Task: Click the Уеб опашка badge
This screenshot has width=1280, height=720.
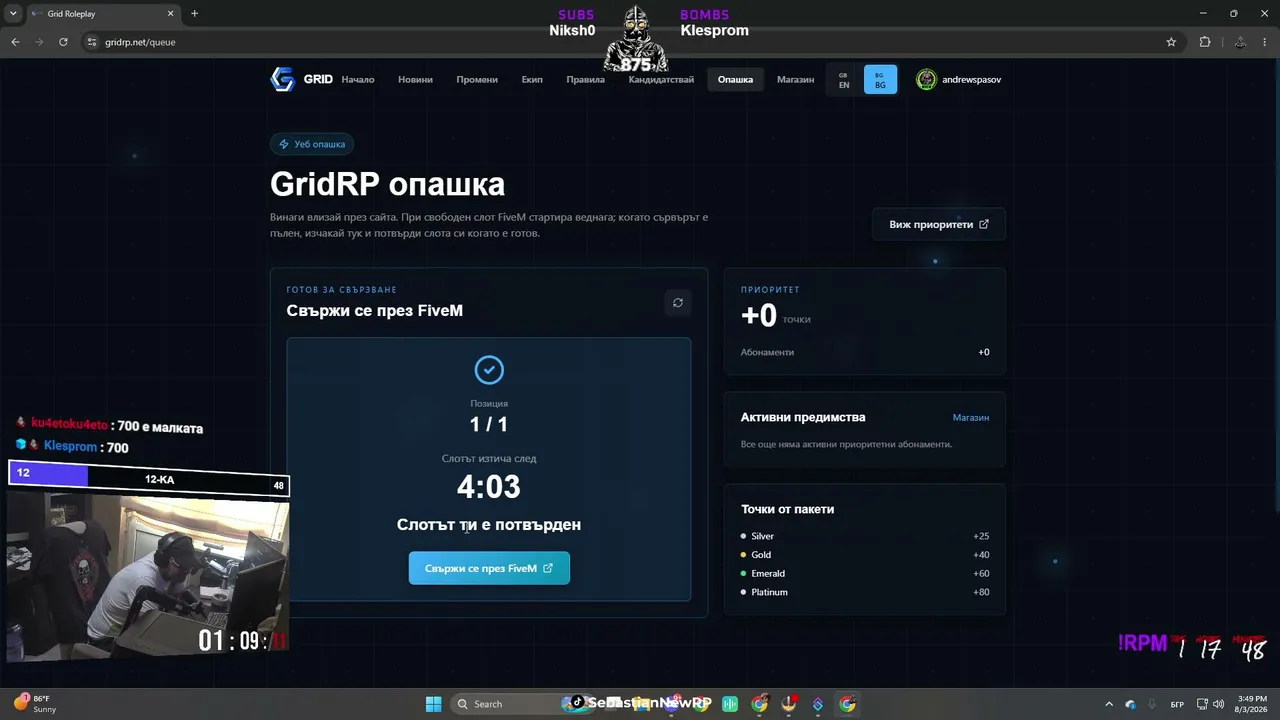Action: coord(312,144)
